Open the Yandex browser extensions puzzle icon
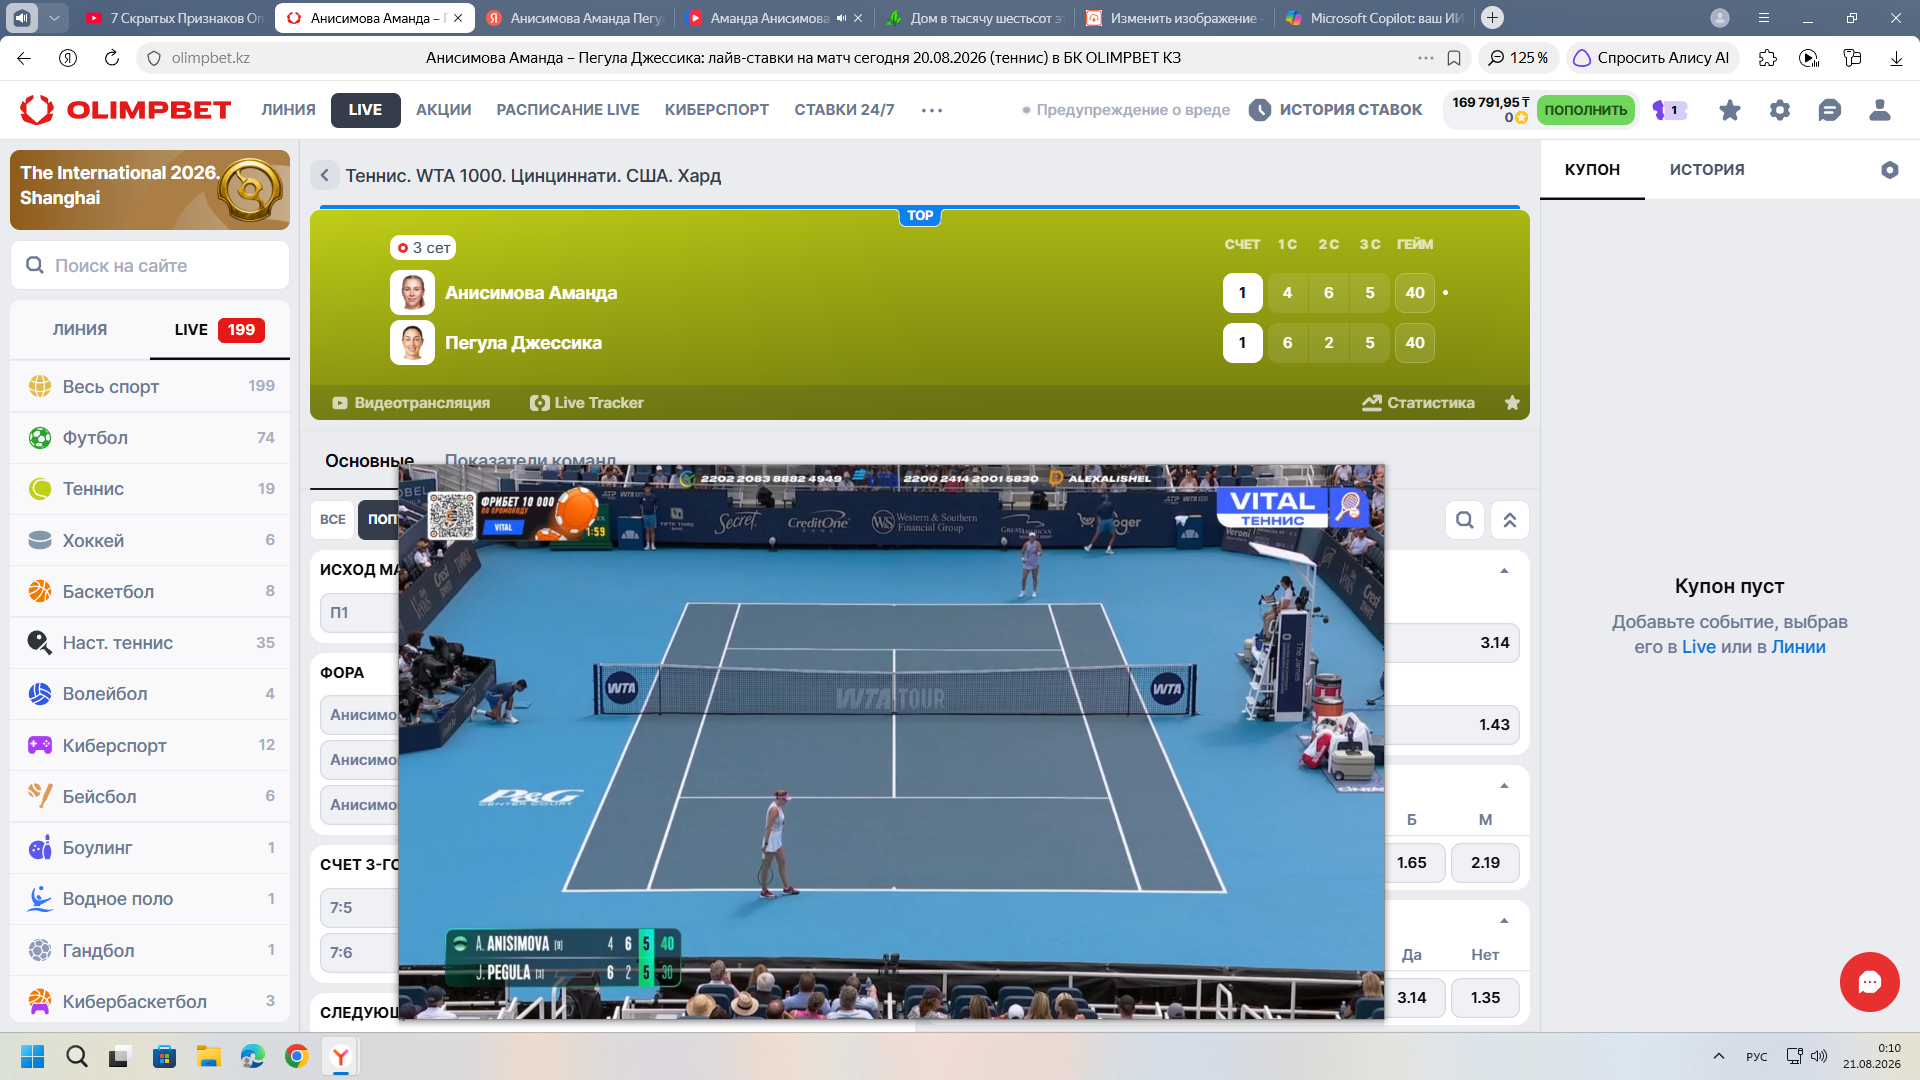This screenshot has height=1080, width=1920. [x=1767, y=58]
